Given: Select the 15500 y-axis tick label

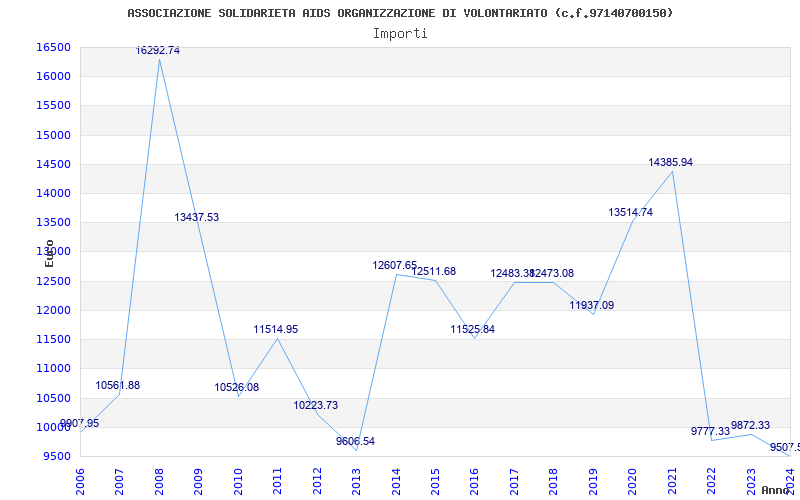Looking at the screenshot, I should tap(54, 106).
